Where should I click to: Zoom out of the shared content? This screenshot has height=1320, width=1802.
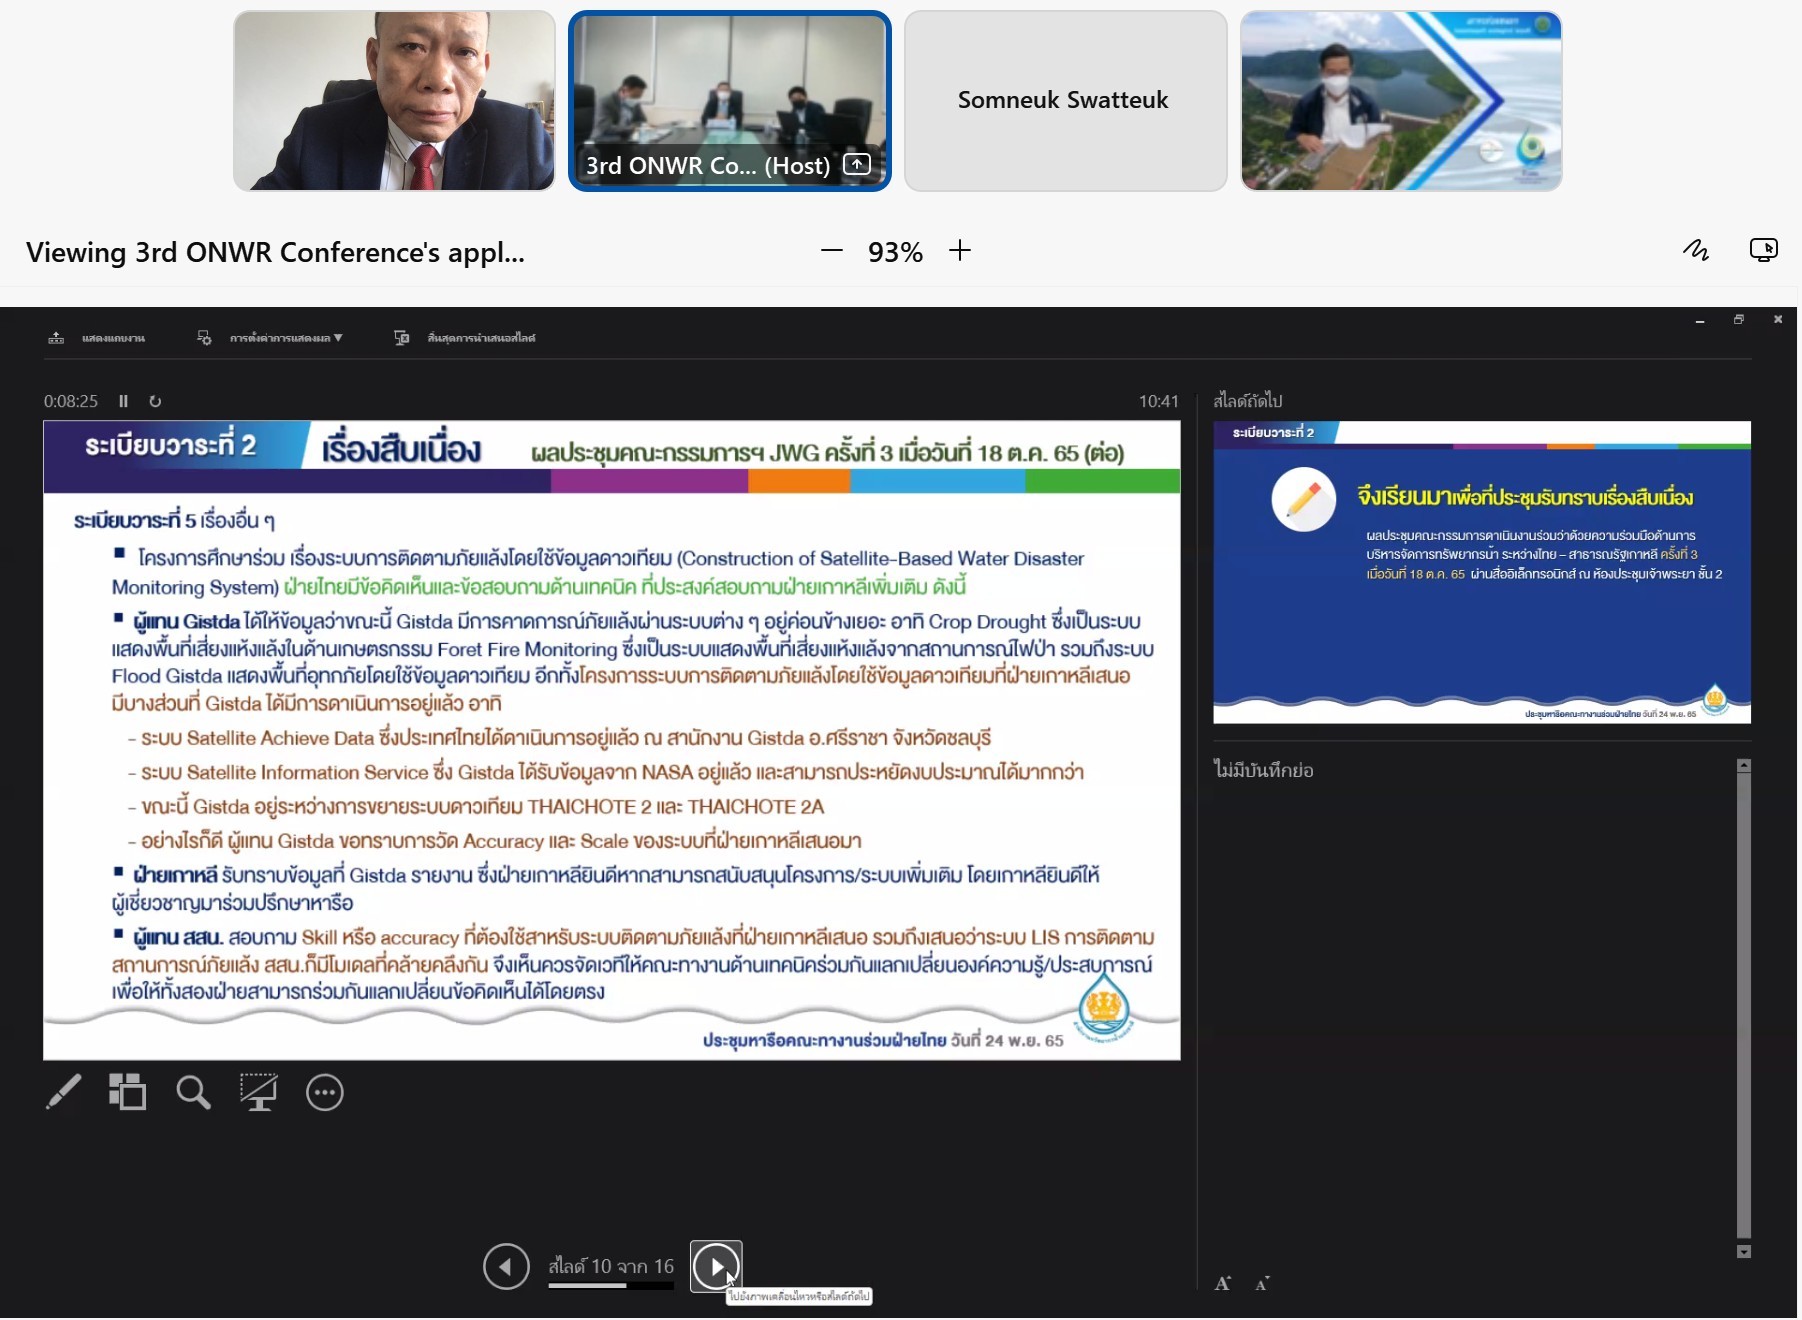pyautogui.click(x=831, y=251)
